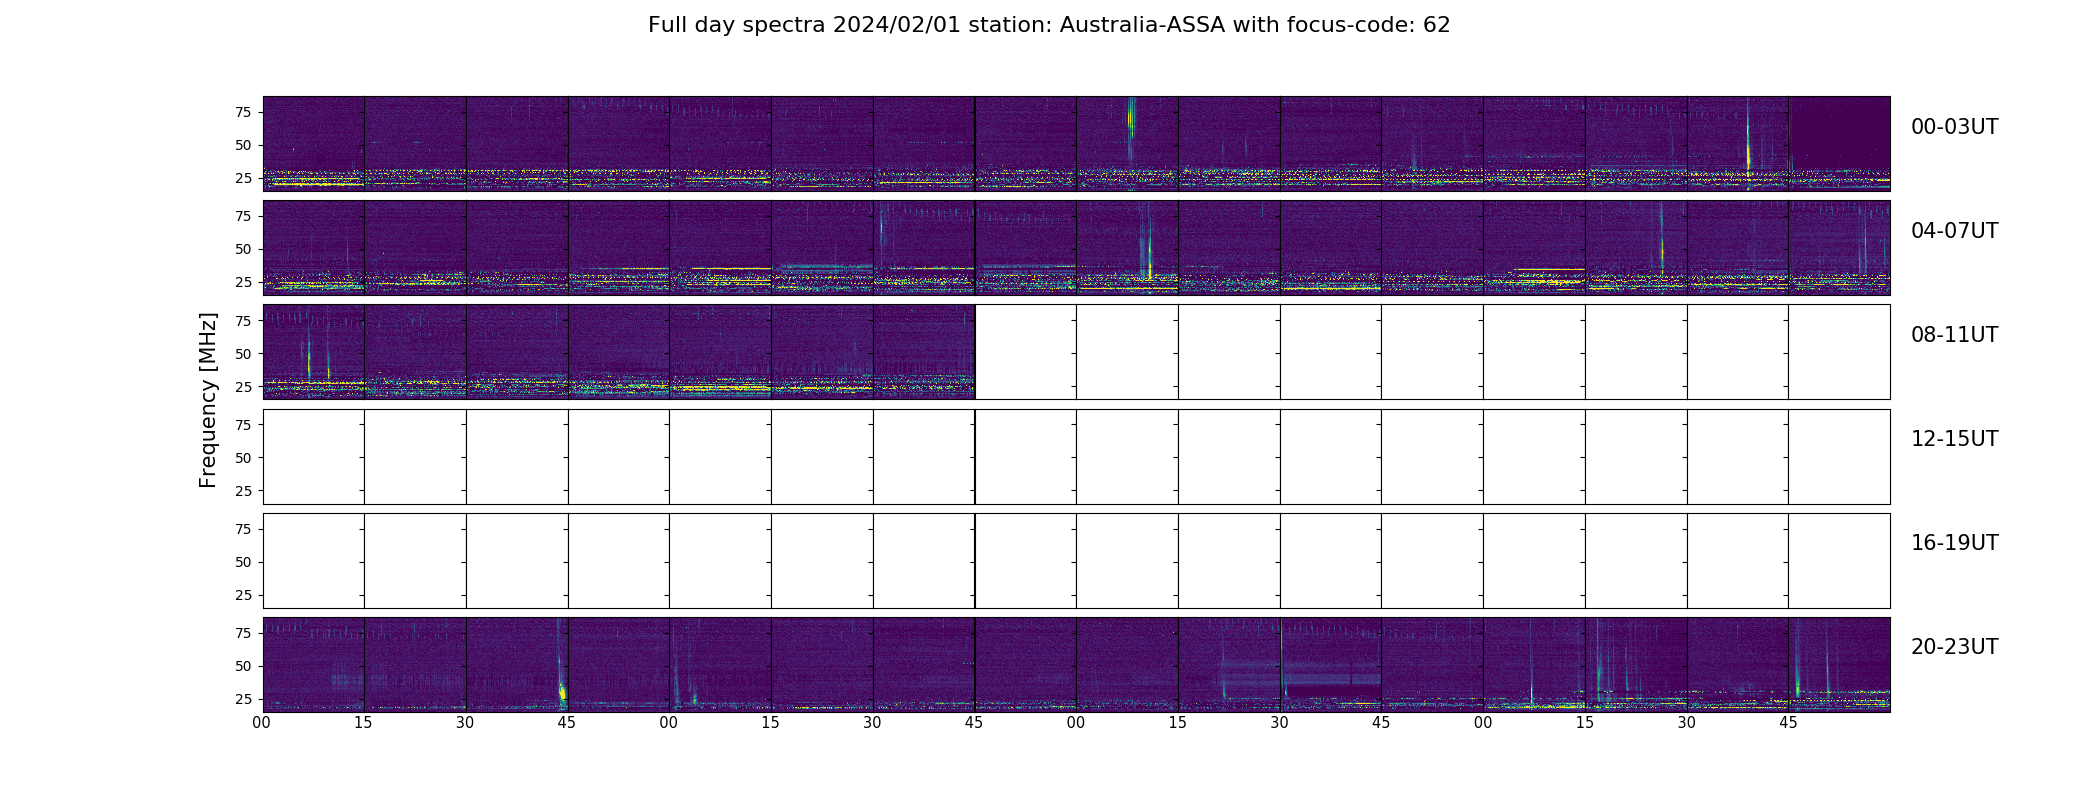This screenshot has width=2100, height=800.
Task: Click the rightmost 45 tick on time axis
Action: [1788, 722]
